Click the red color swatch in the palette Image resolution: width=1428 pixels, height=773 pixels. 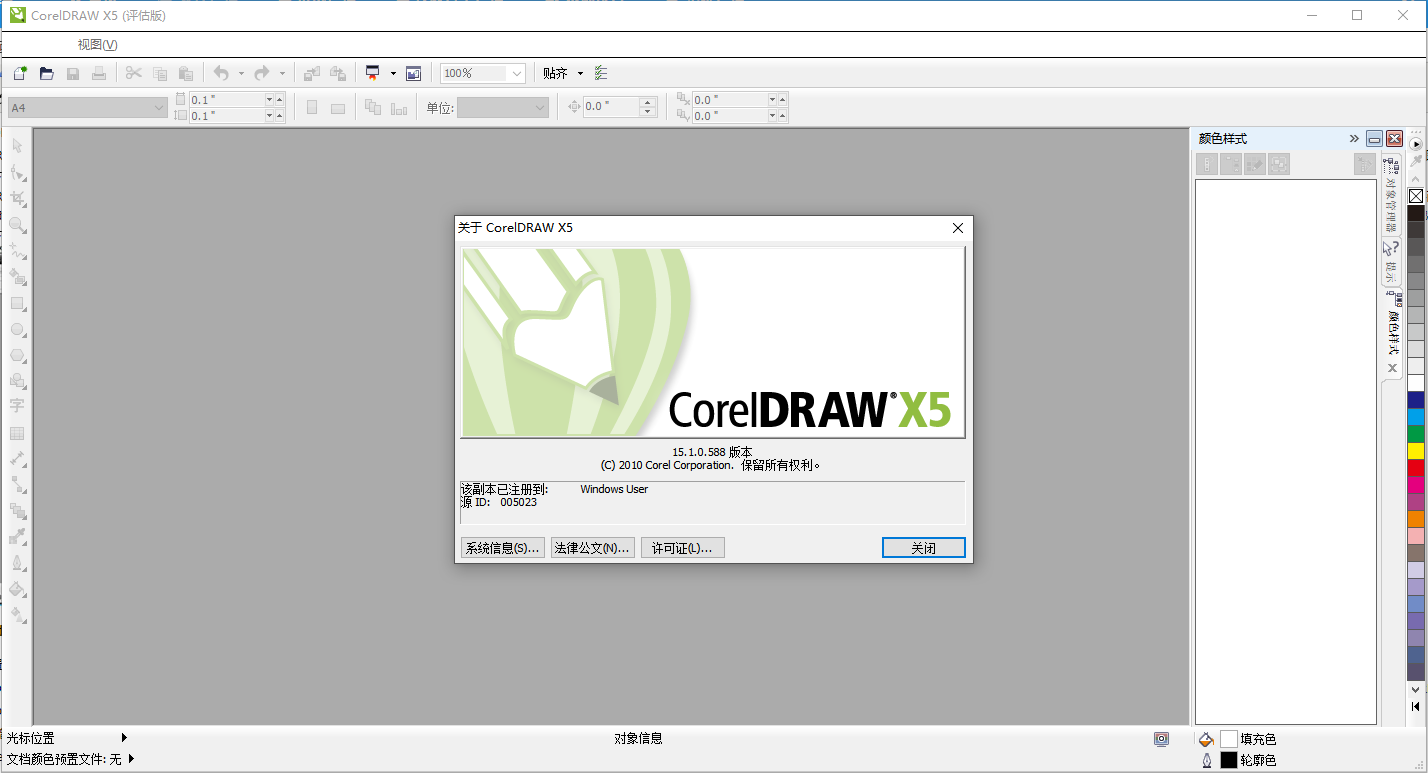[1415, 470]
